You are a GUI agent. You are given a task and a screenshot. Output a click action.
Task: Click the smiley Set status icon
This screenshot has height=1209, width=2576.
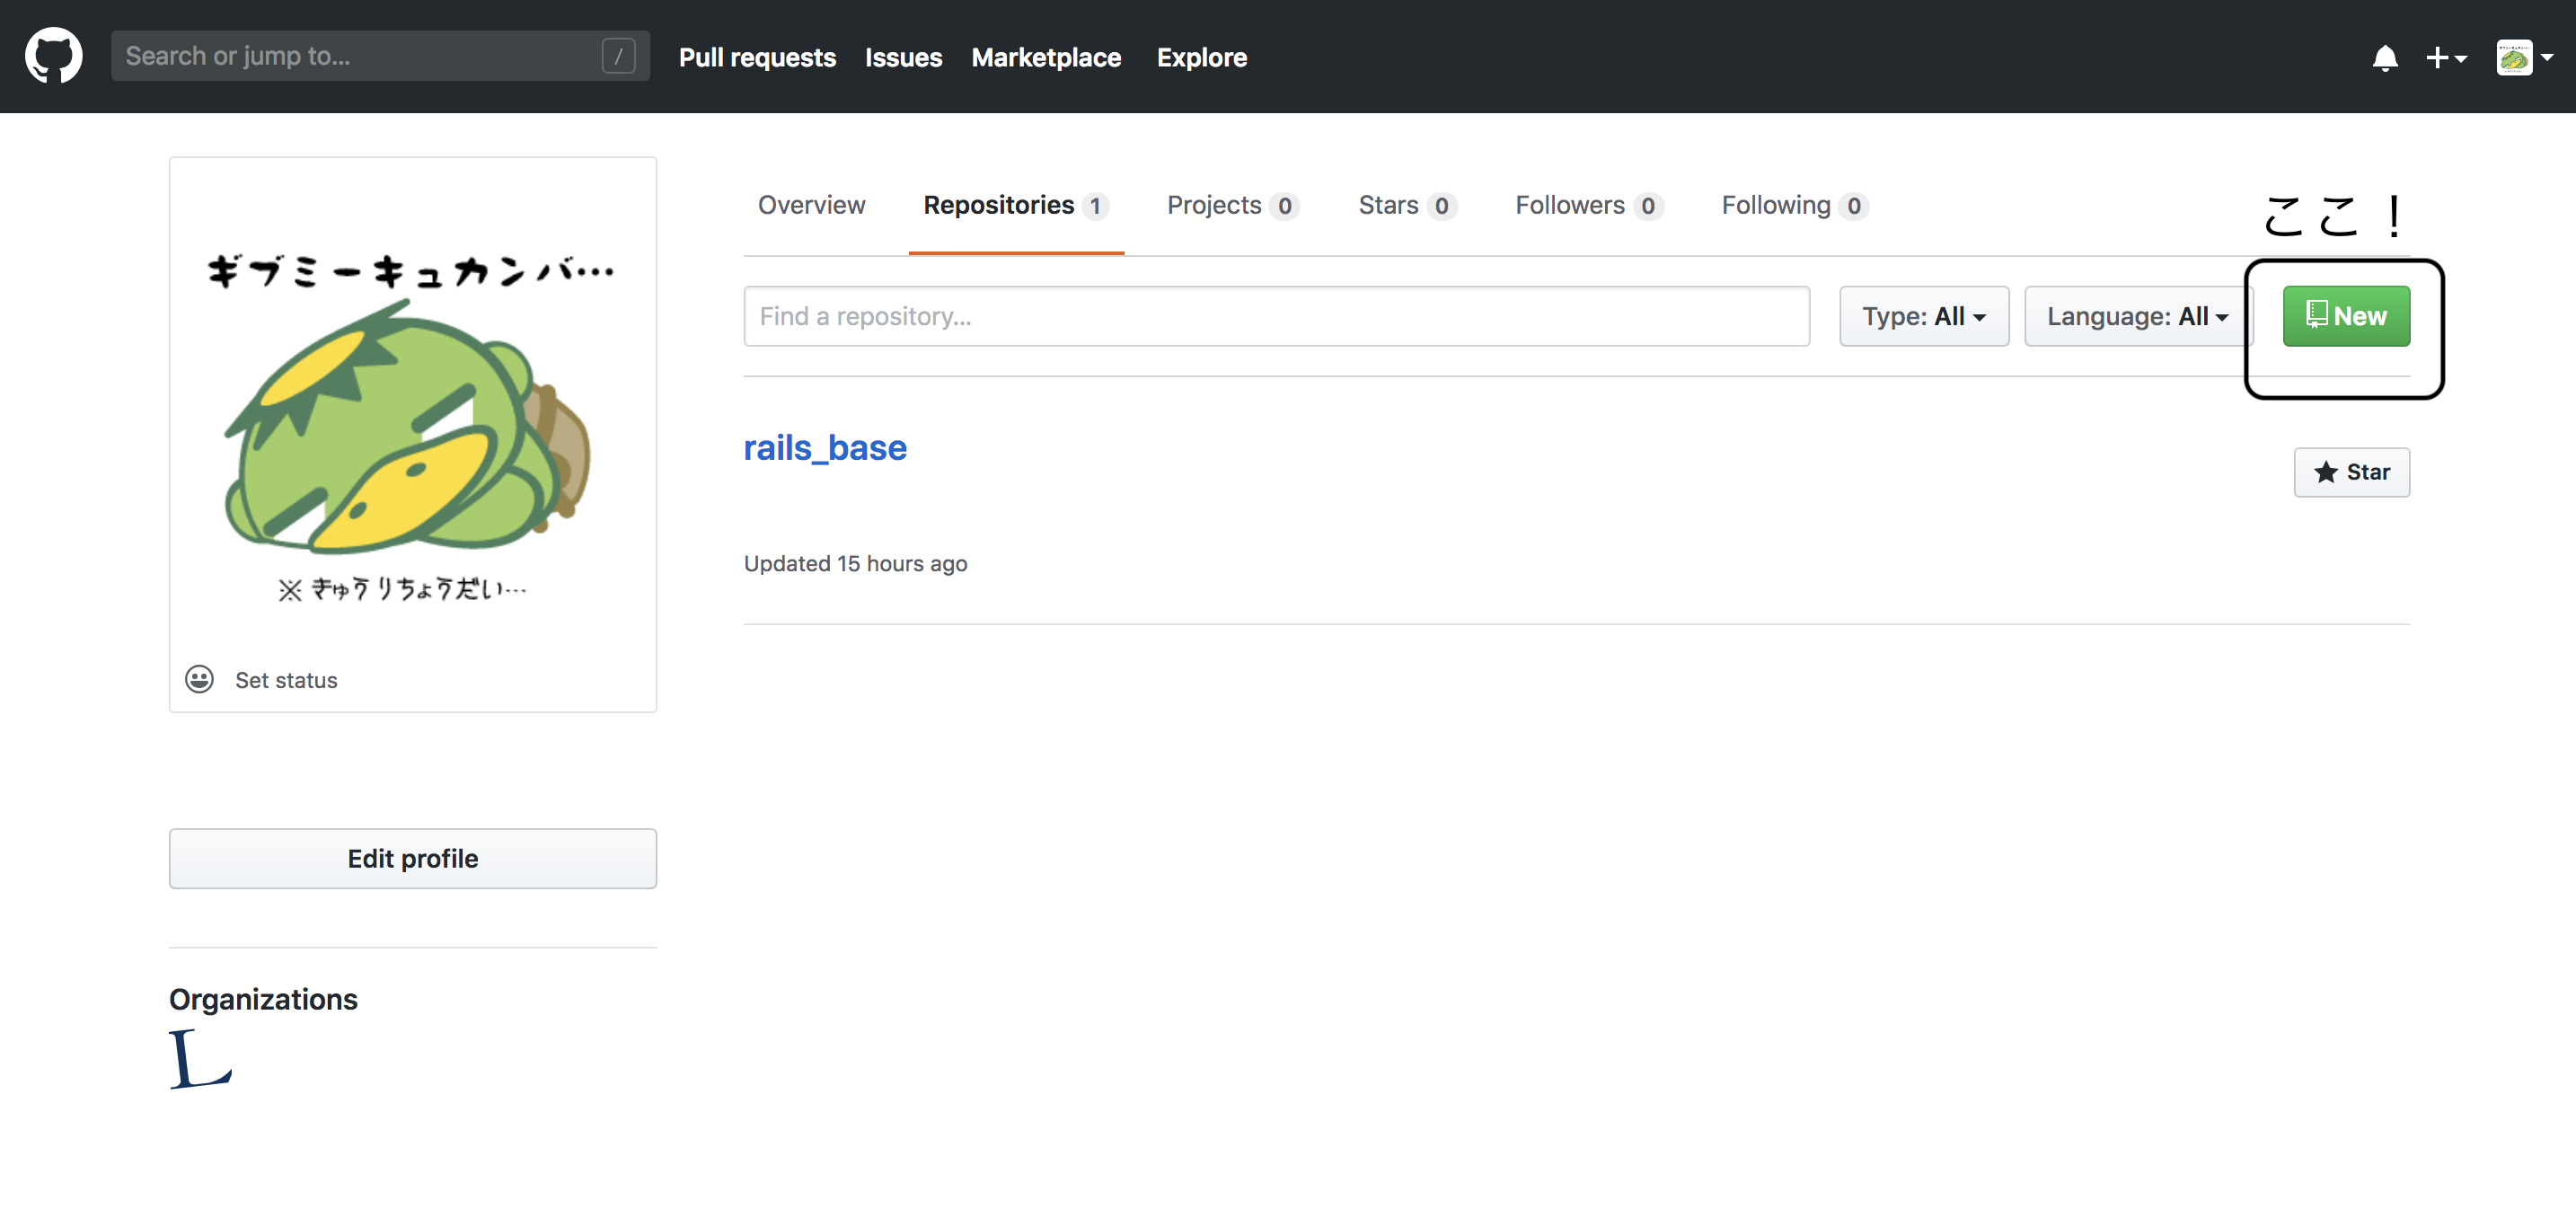199,679
